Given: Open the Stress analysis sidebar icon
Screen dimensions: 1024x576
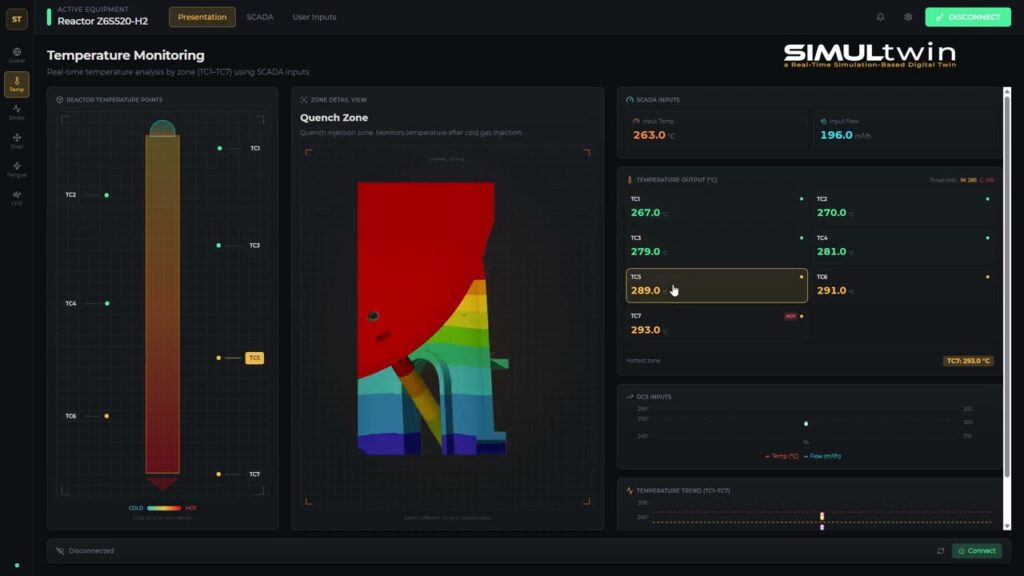Looking at the screenshot, I should [17, 112].
